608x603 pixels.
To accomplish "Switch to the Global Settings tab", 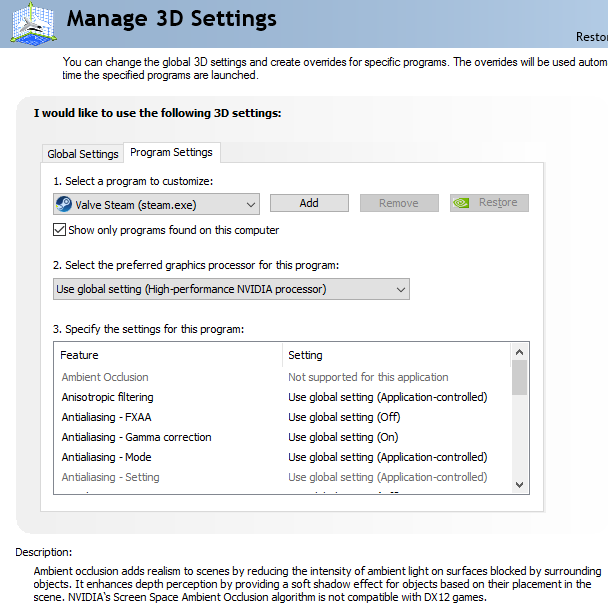I will pyautogui.click(x=83, y=154).
